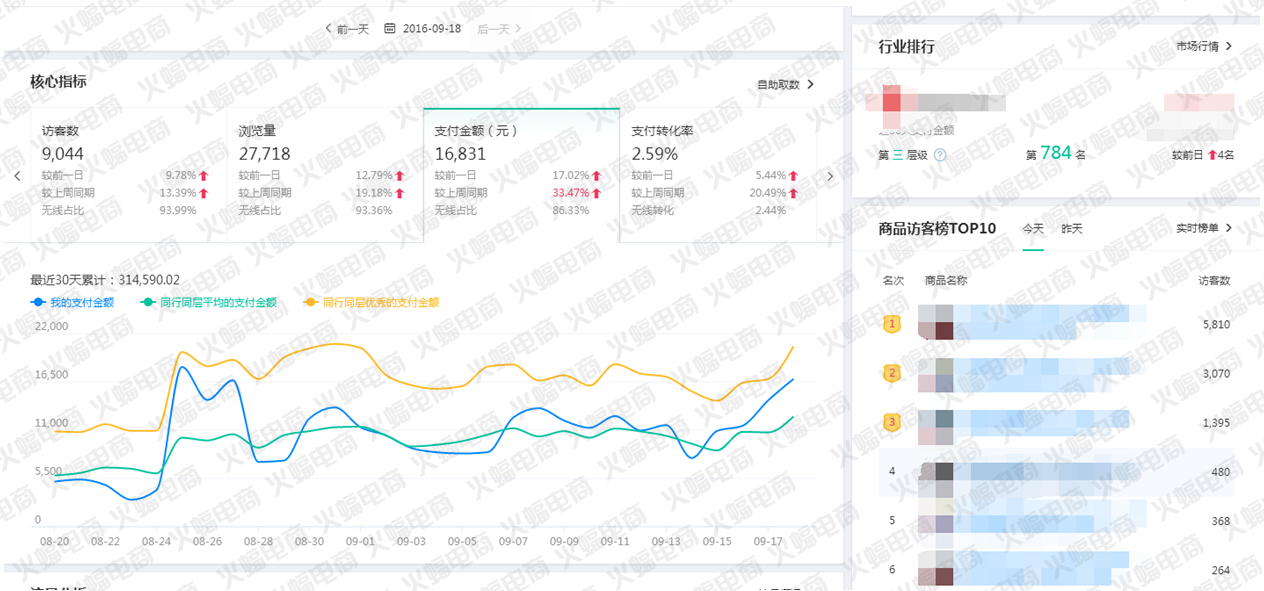Open 实时榜单 link

1204,228
